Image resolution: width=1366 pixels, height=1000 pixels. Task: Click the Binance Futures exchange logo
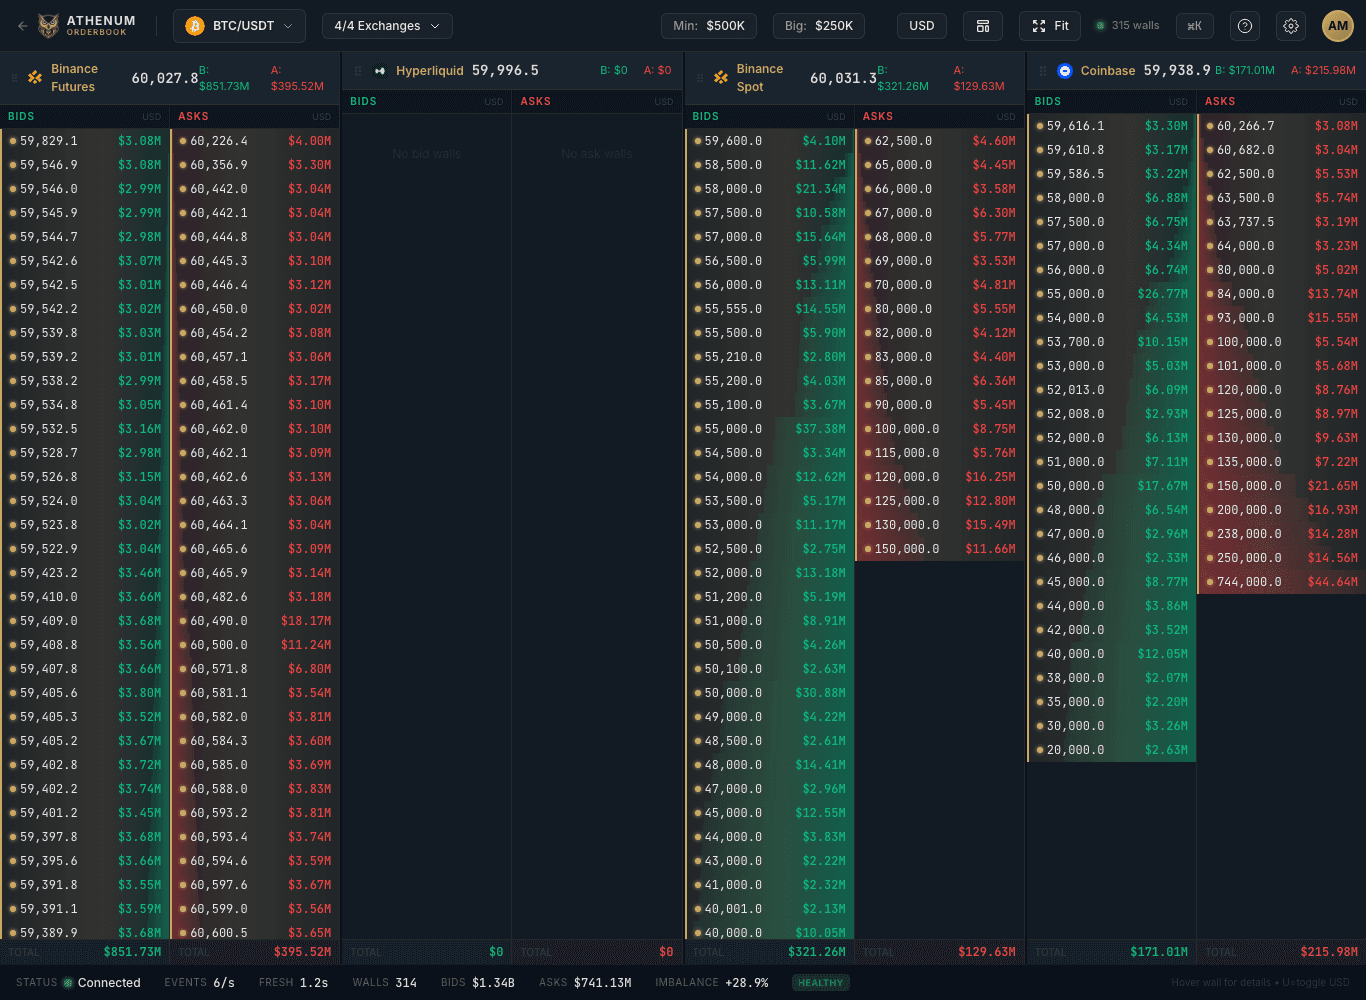(x=35, y=78)
